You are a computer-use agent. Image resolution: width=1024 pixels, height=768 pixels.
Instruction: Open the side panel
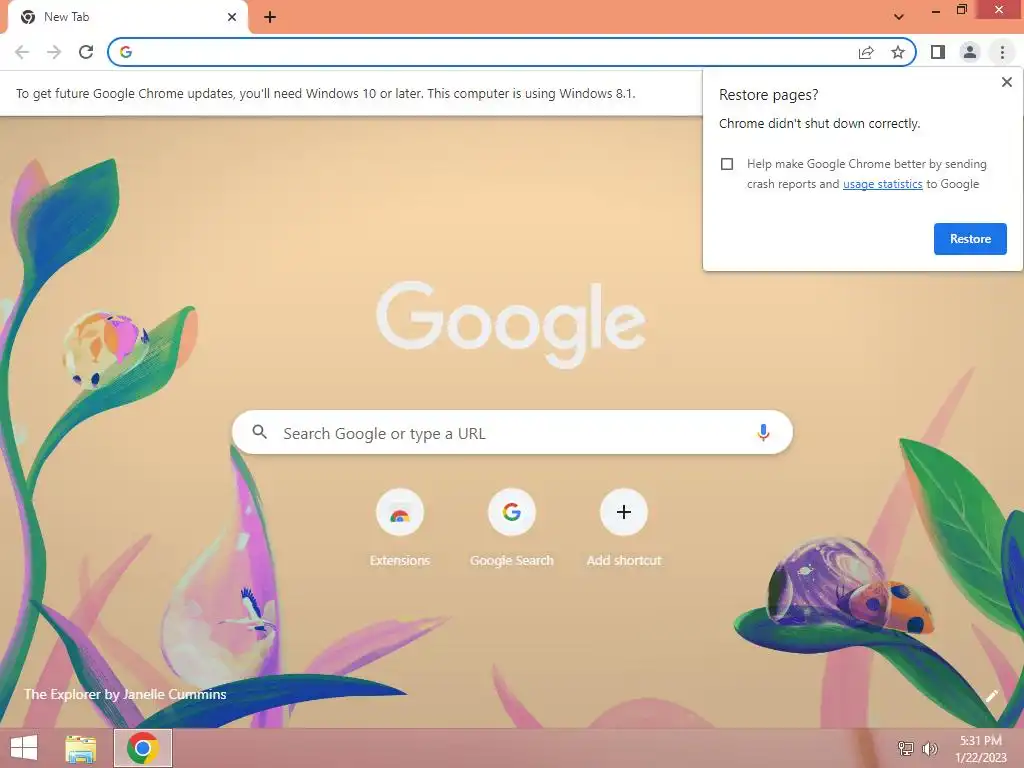pos(938,52)
